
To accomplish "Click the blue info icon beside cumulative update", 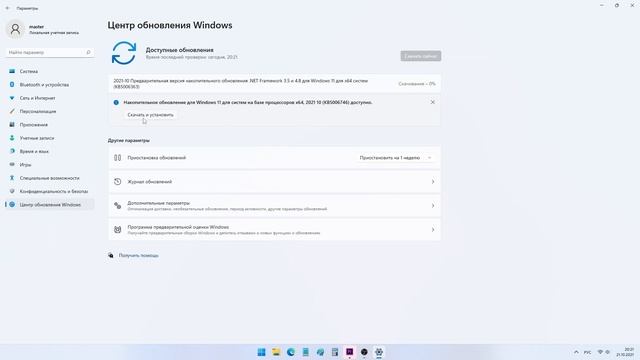I will [116, 102].
